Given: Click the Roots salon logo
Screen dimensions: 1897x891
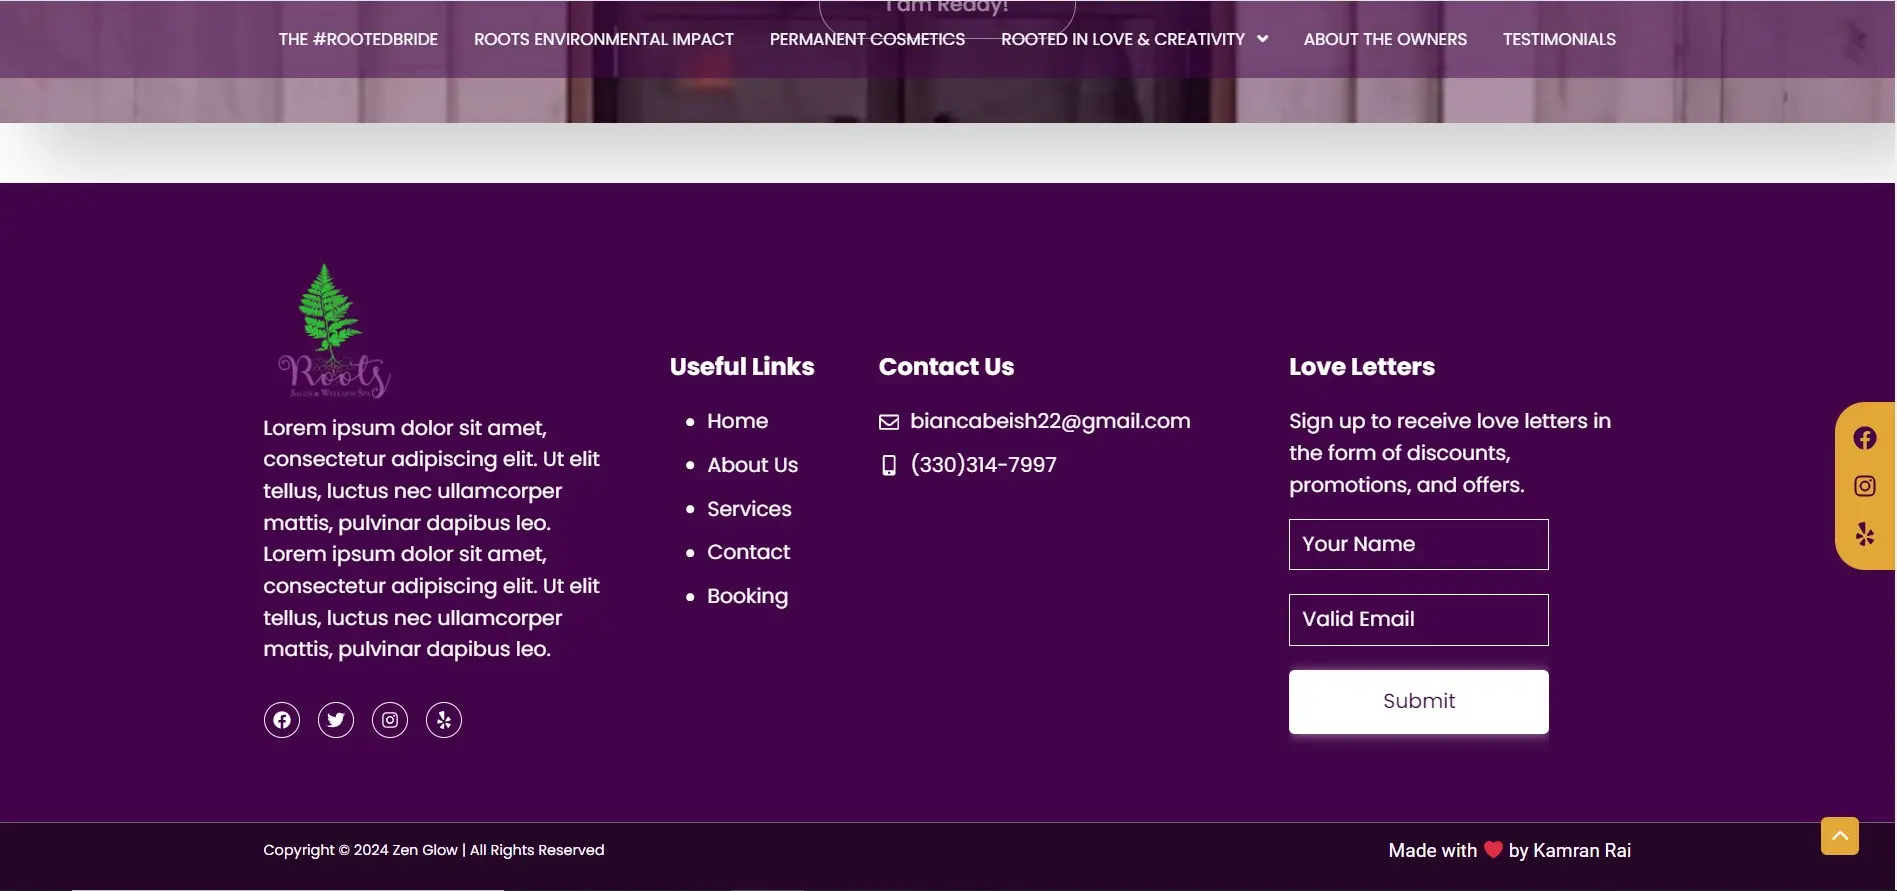Looking at the screenshot, I should point(333,332).
